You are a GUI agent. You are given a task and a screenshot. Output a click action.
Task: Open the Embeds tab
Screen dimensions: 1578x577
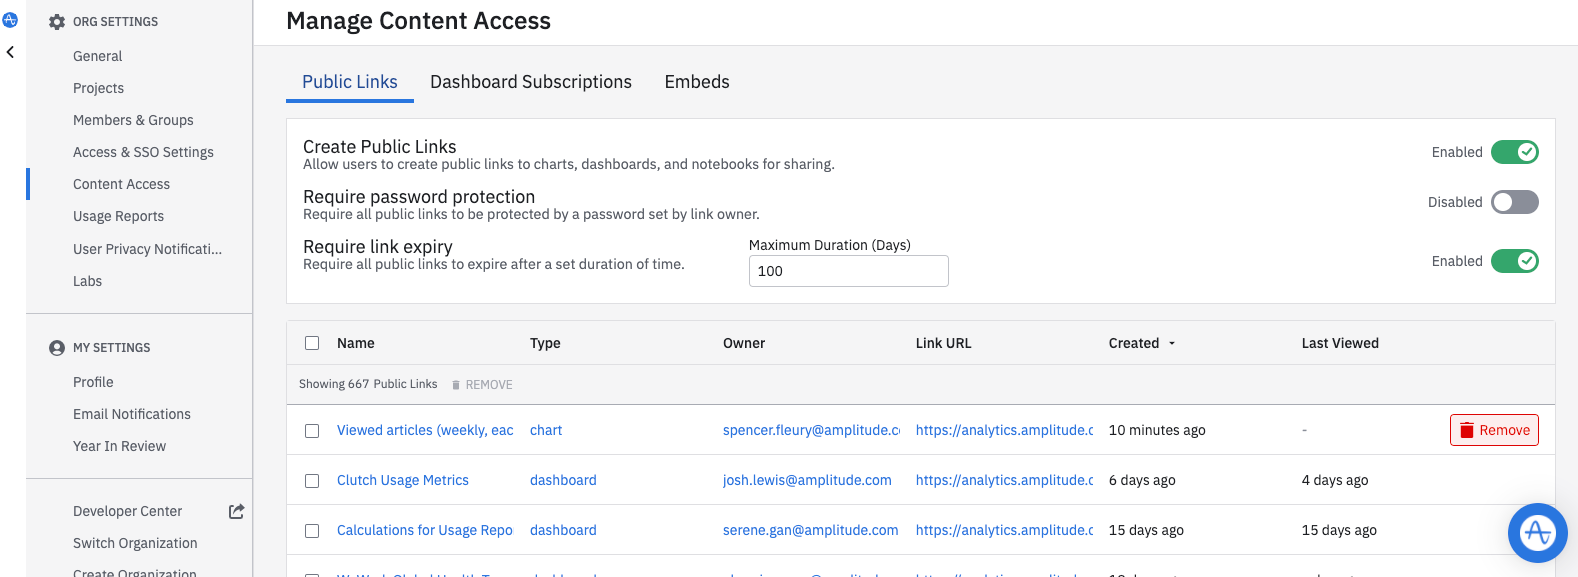[x=697, y=82]
